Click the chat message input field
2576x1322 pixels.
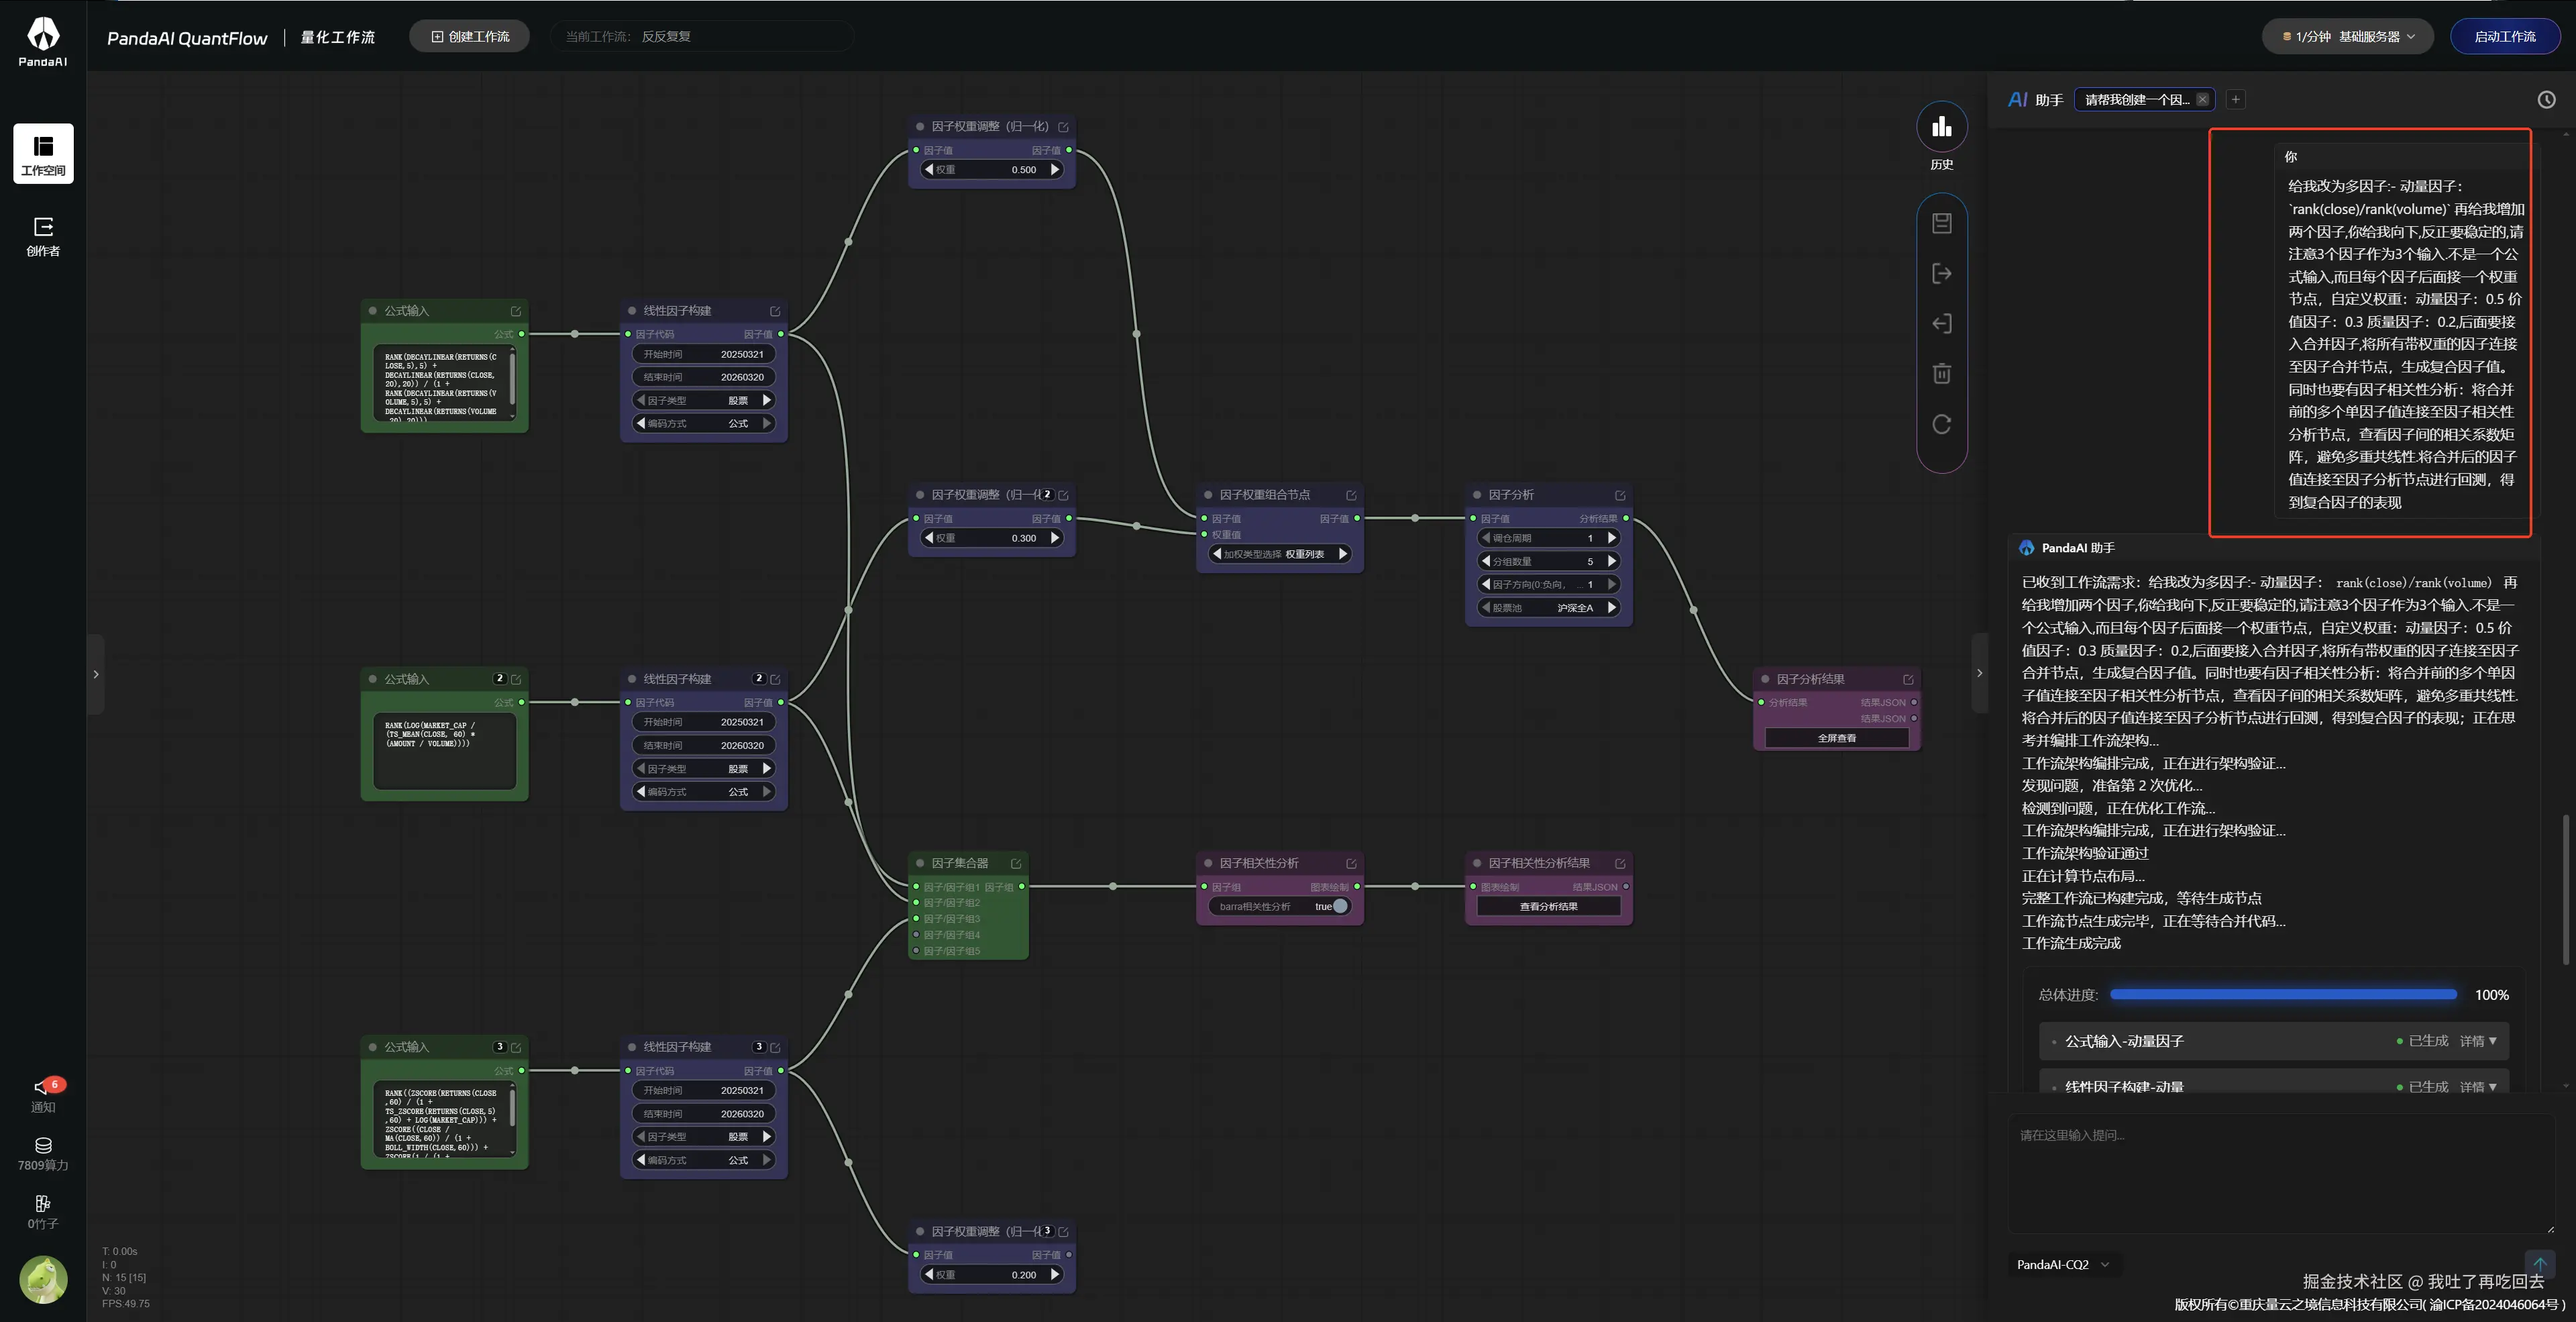tap(2280, 1170)
